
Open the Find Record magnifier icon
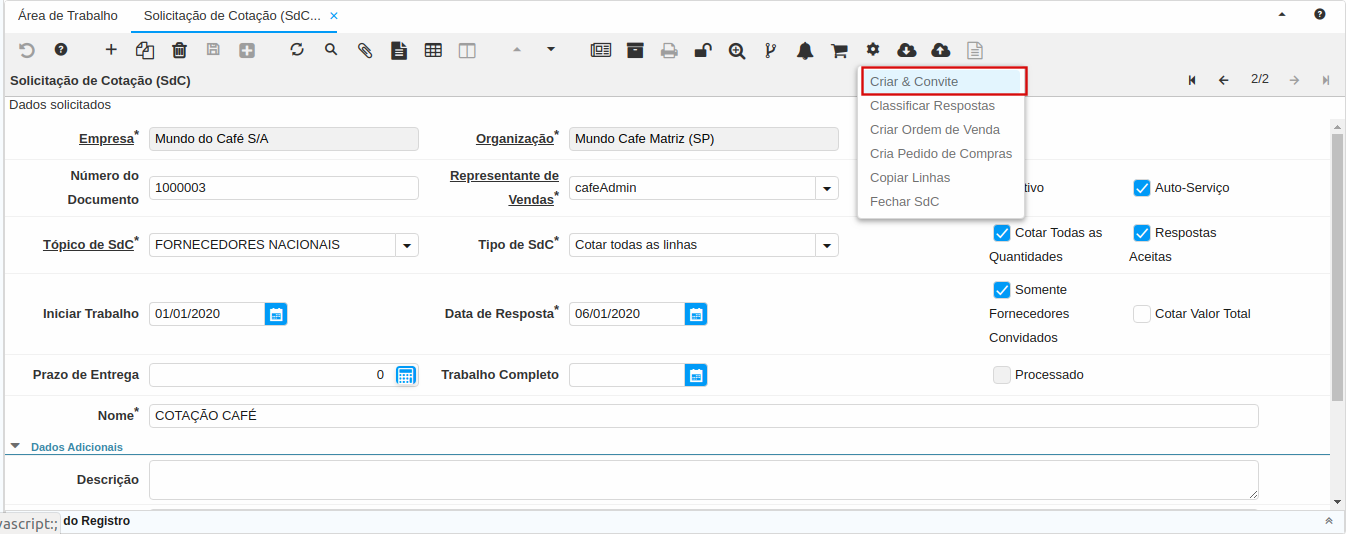pyautogui.click(x=331, y=50)
